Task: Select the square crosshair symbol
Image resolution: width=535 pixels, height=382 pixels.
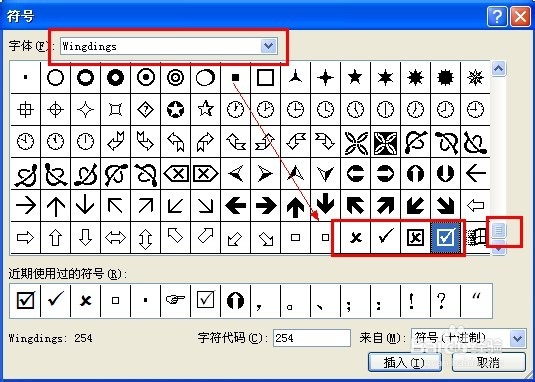Action: click(x=26, y=110)
